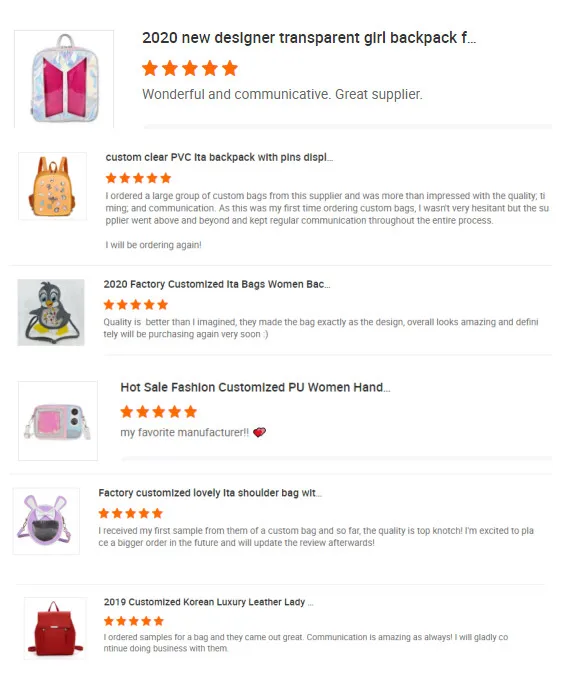Image resolution: width=562 pixels, height=680 pixels.
Task: Click the star rating under PVC Ita backpack
Action: pos(138,178)
